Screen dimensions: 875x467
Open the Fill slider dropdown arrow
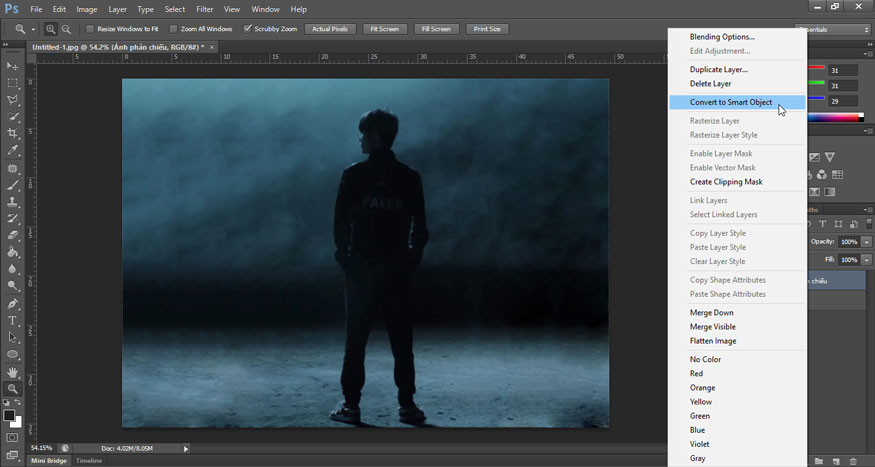coord(866,260)
